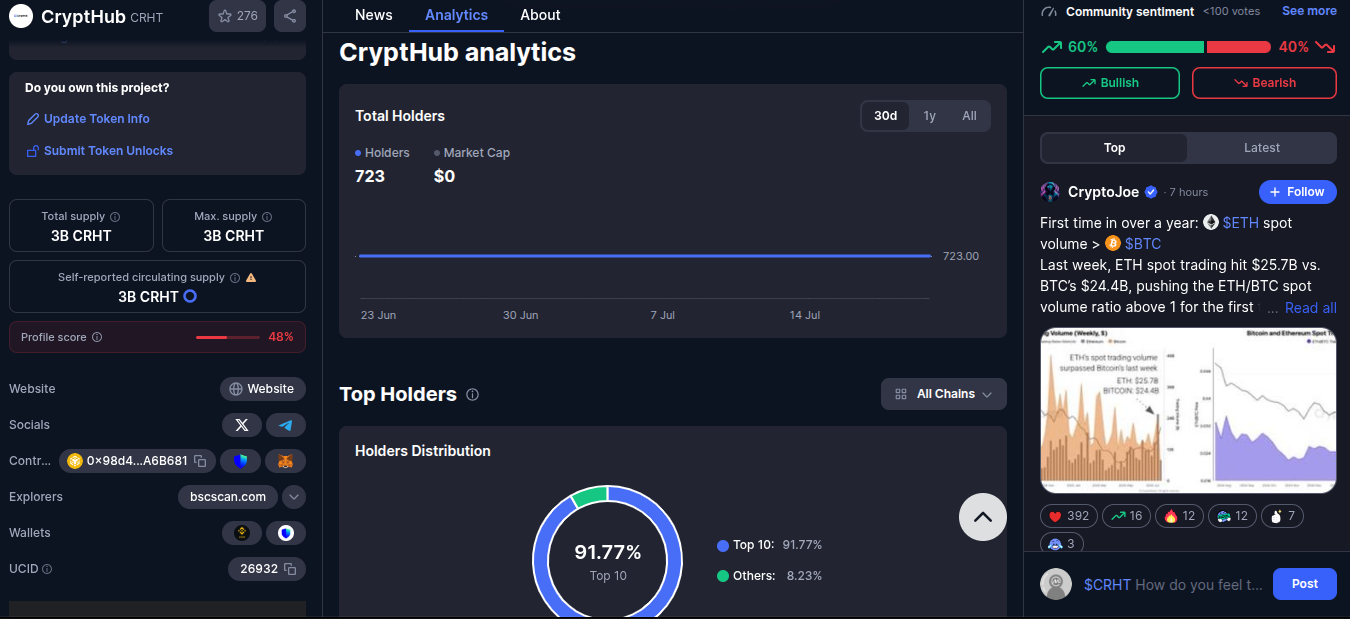The image size is (1350, 619).
Task: Select the 1y time range
Action: pyautogui.click(x=930, y=116)
